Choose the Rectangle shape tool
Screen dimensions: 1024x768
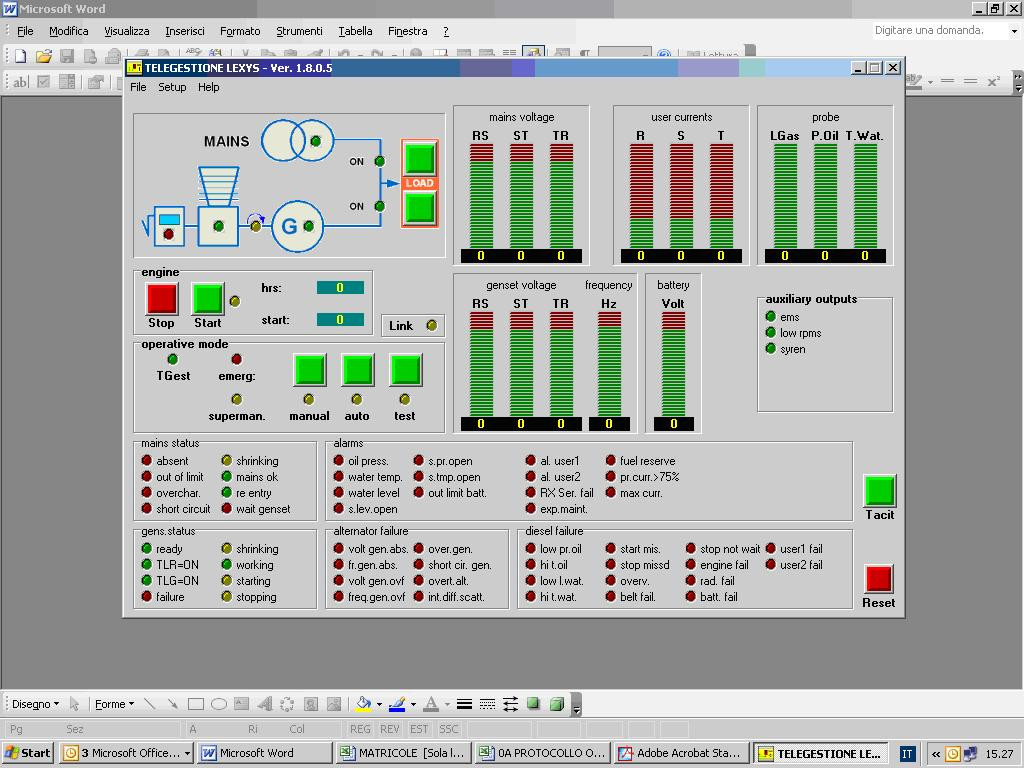click(195, 704)
